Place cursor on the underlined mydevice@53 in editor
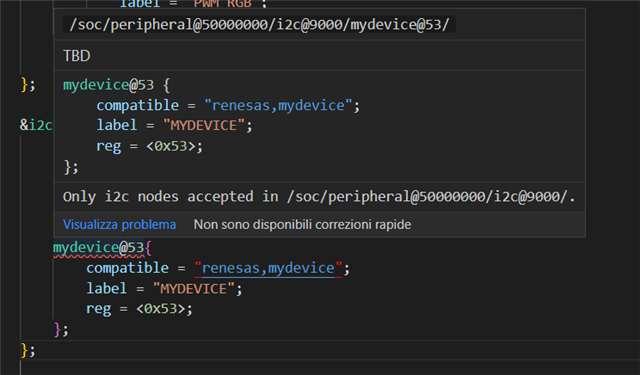The height and width of the screenshot is (375, 640). 98,248
